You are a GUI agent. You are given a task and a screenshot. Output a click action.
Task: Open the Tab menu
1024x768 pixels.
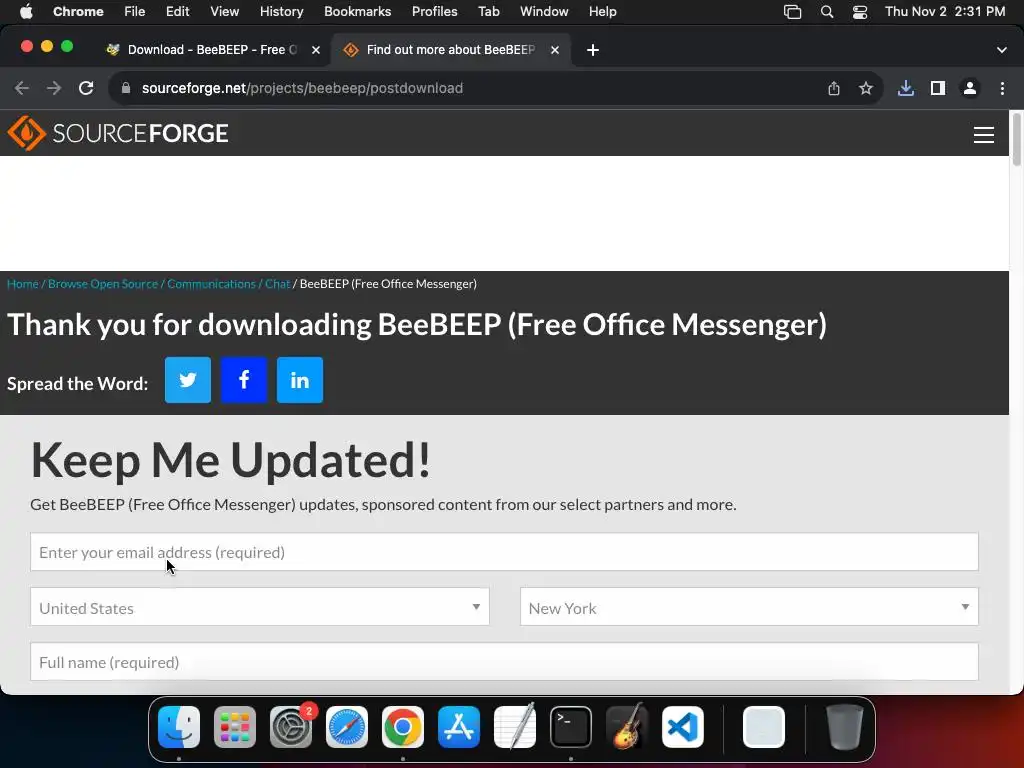[x=488, y=12]
